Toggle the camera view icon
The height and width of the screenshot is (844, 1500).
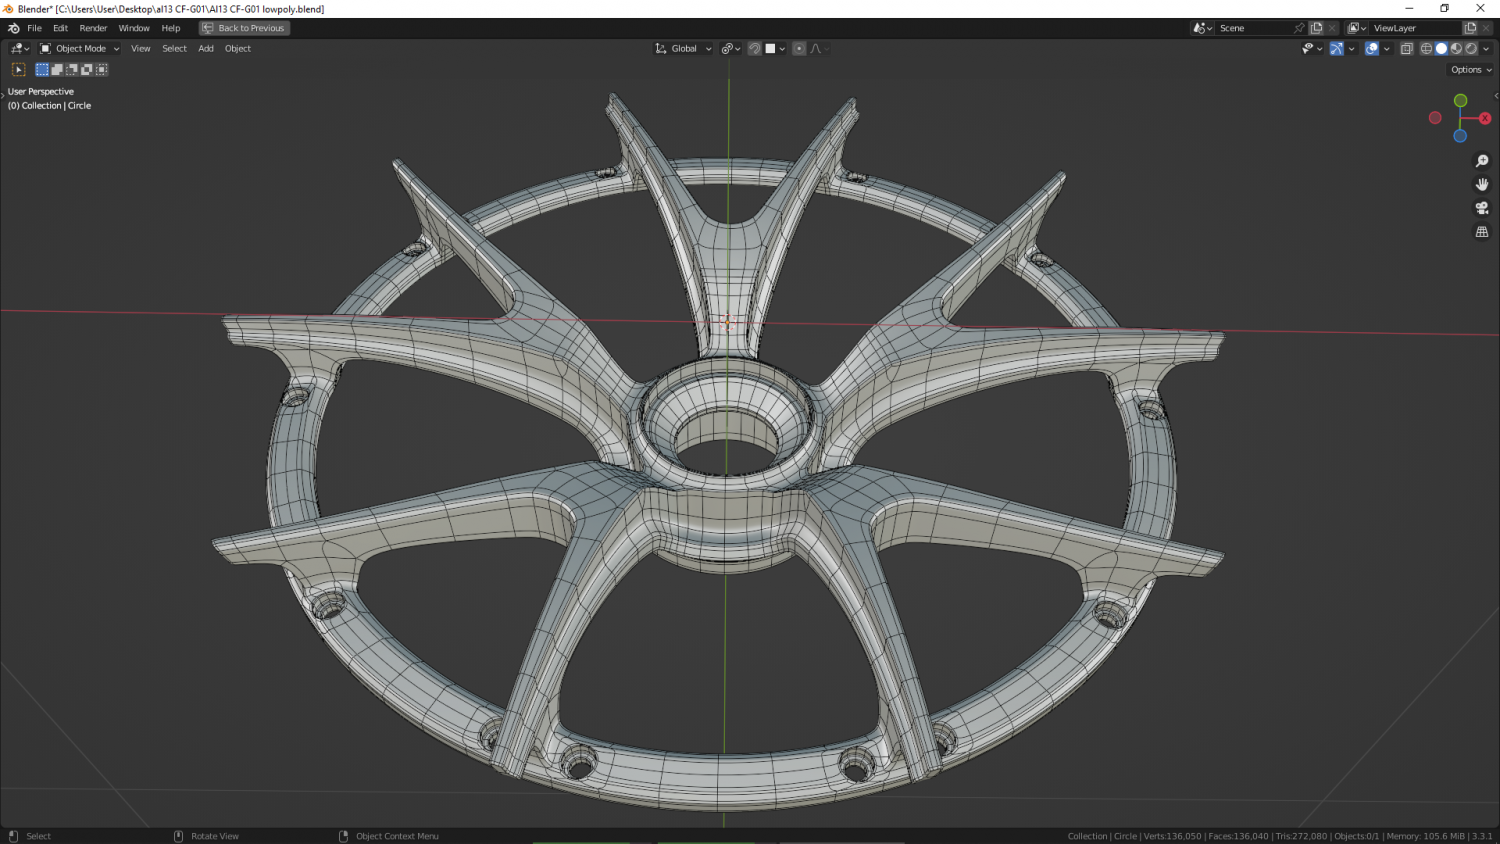pyautogui.click(x=1482, y=208)
